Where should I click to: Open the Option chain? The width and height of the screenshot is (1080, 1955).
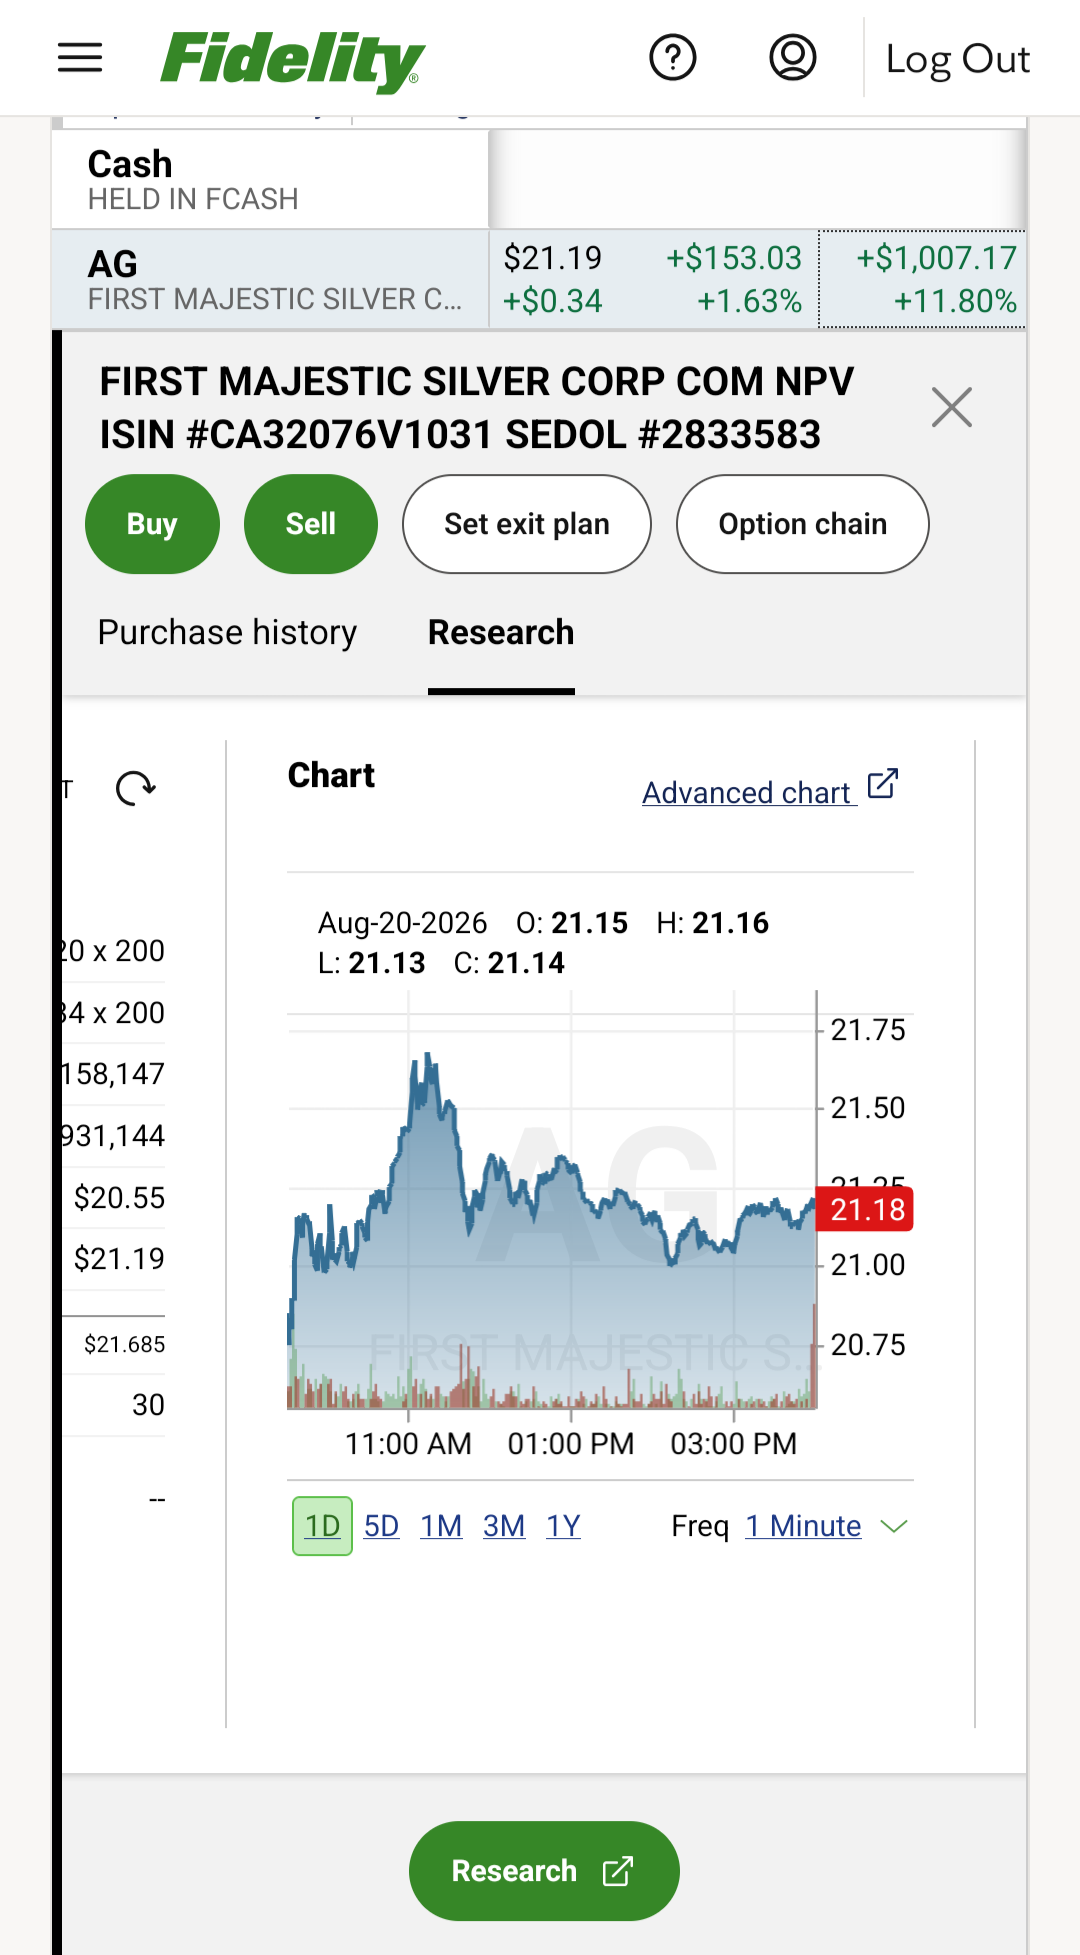click(x=803, y=524)
